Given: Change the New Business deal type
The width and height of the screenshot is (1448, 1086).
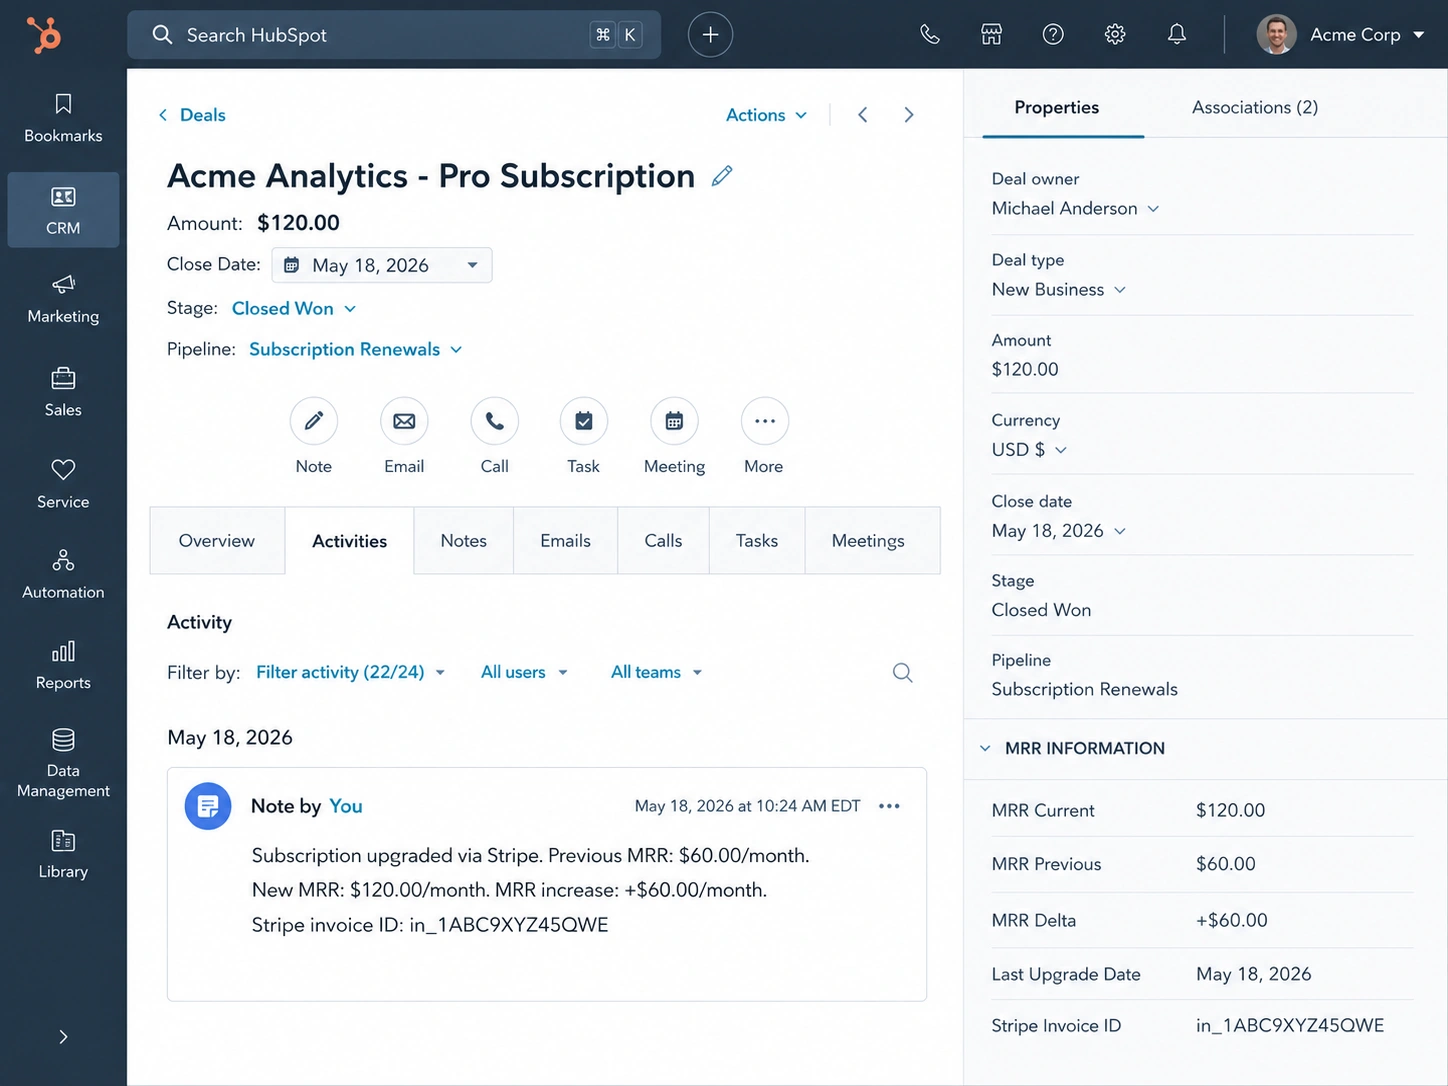Looking at the screenshot, I should 1058,289.
